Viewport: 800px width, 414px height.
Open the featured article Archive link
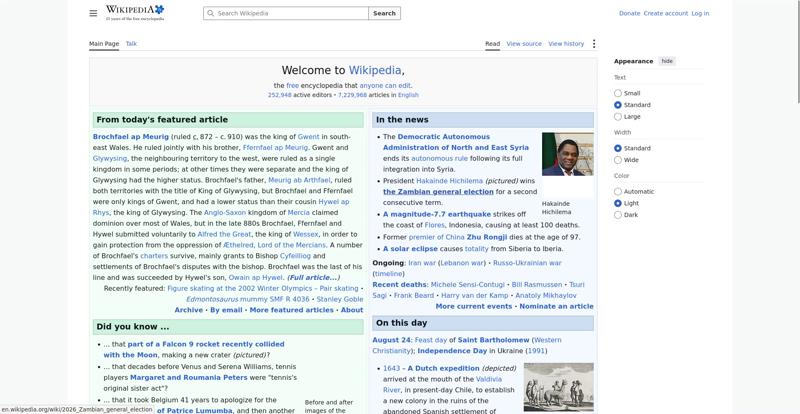188,310
